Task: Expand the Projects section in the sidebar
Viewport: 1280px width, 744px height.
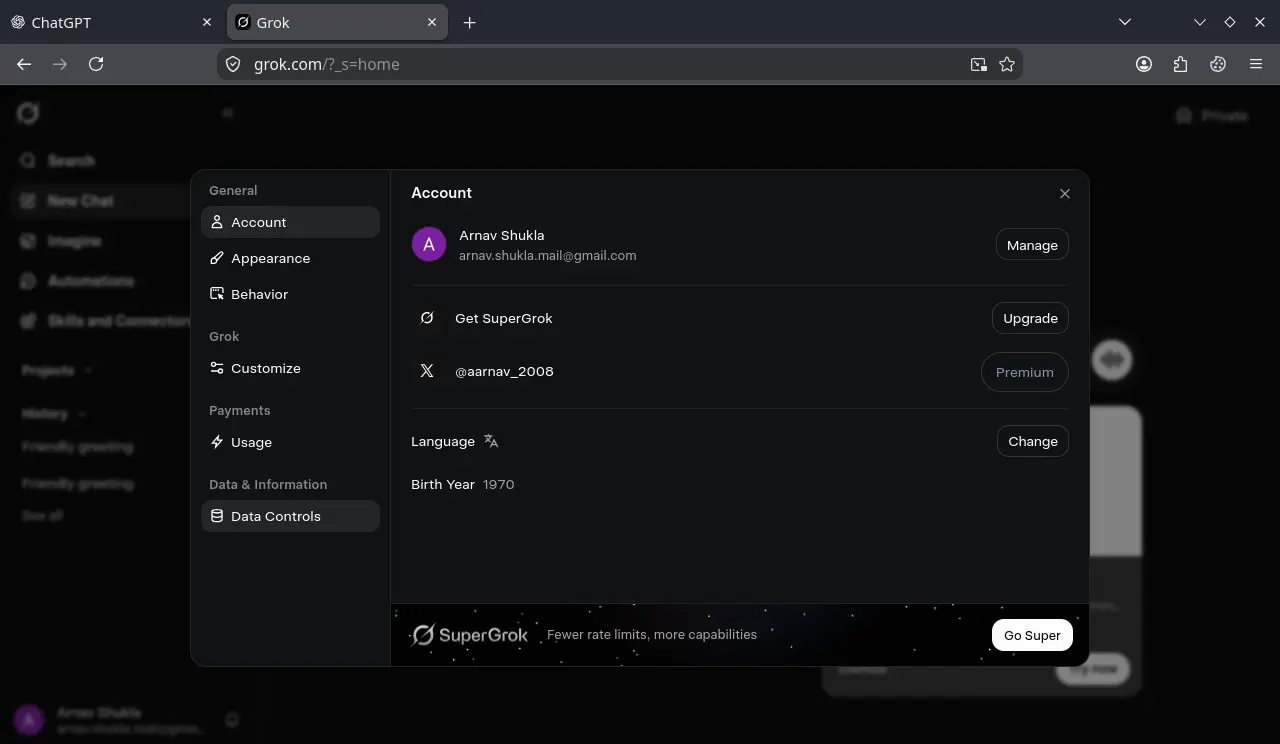Action: (x=56, y=370)
